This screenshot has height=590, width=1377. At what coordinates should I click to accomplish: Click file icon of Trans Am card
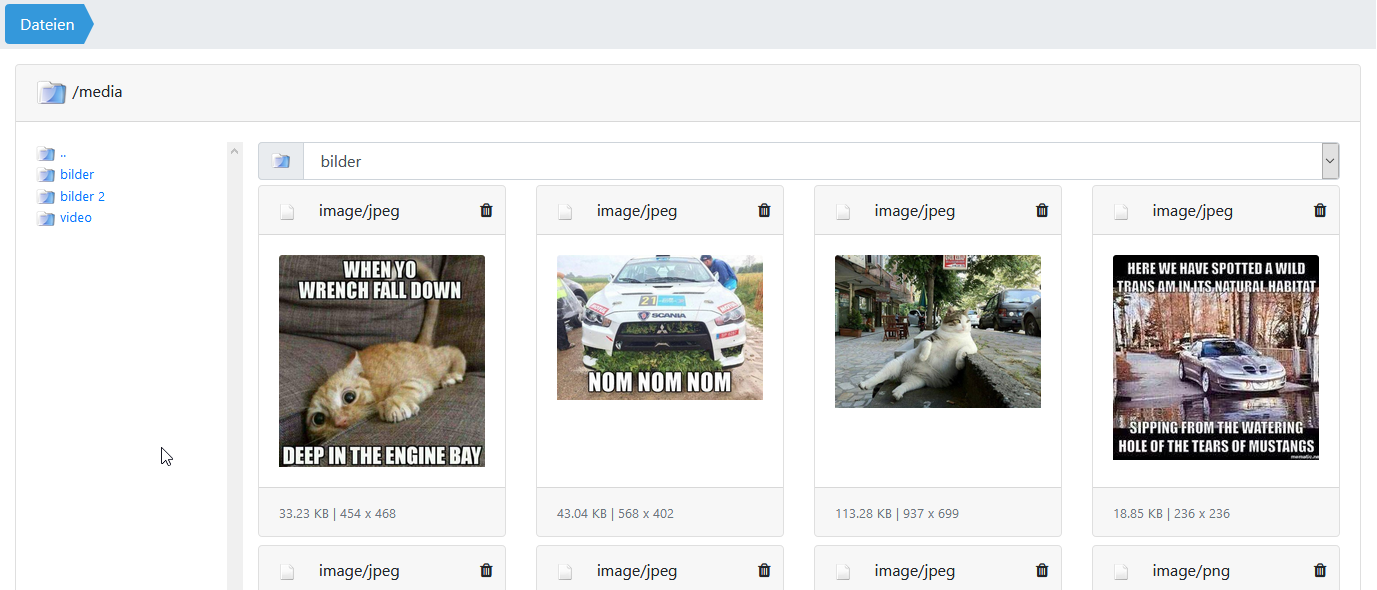pyautogui.click(x=1121, y=211)
